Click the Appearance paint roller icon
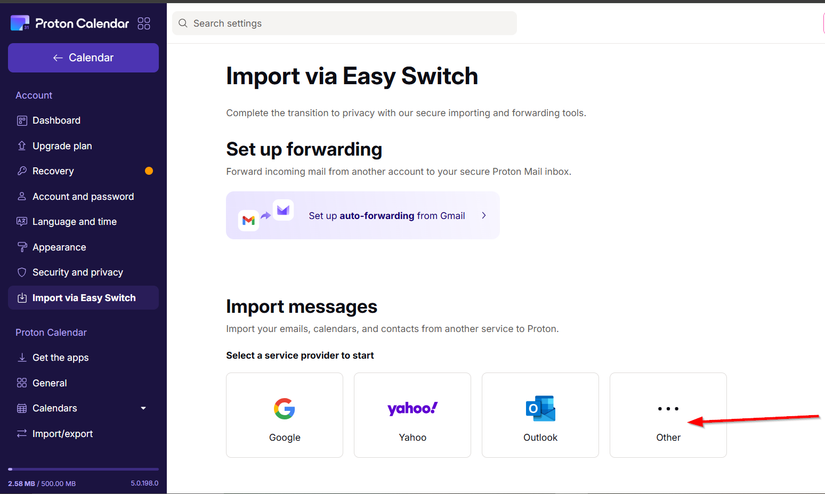The height and width of the screenshot is (494, 825). click(22, 247)
